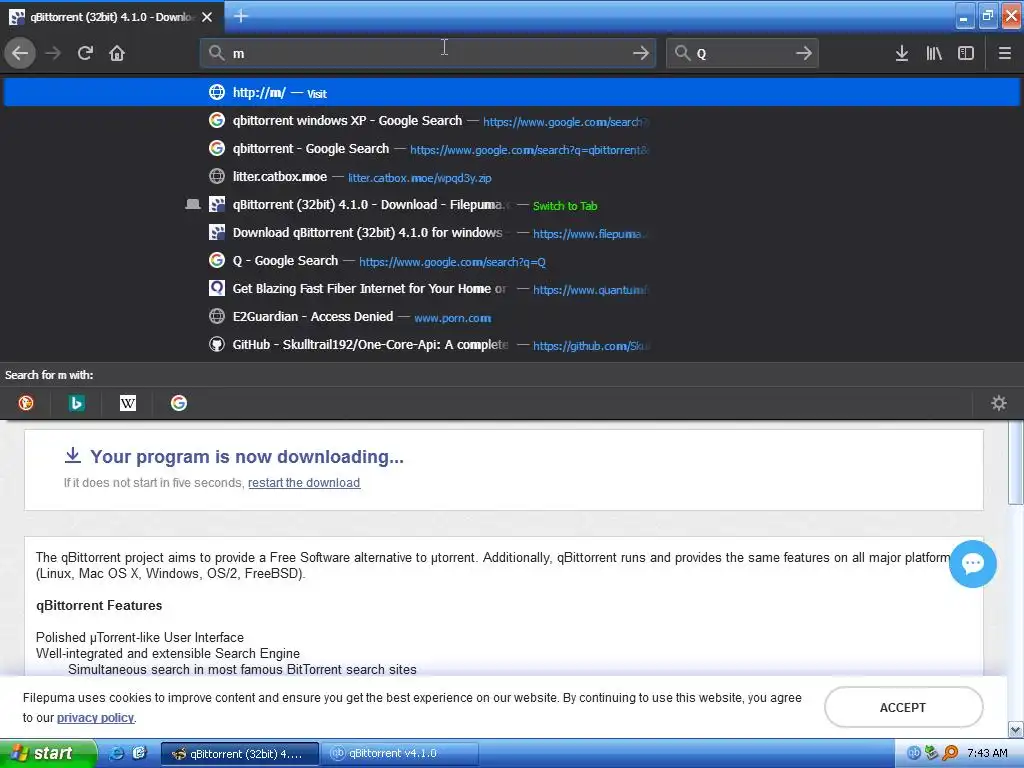Screen dimensions: 1024x768
Task: Open the blue chat bubble widget
Action: 972,564
